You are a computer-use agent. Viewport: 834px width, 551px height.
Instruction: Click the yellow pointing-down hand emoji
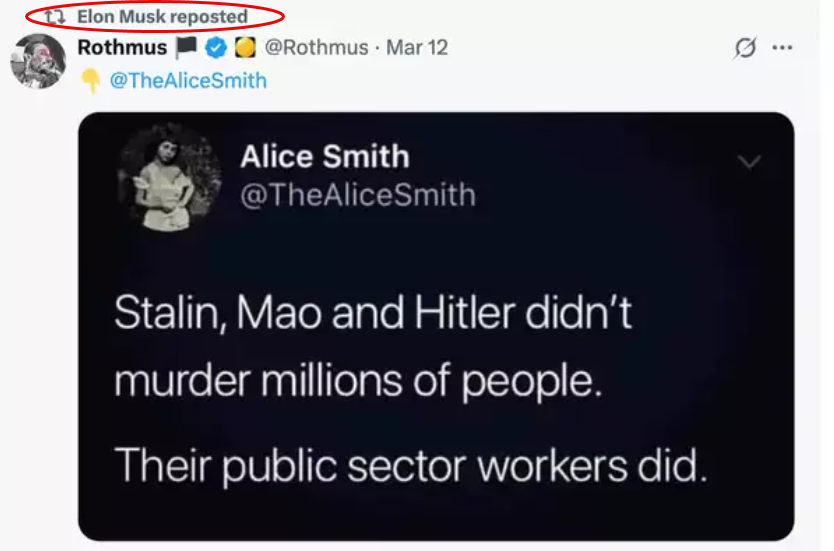pos(90,81)
